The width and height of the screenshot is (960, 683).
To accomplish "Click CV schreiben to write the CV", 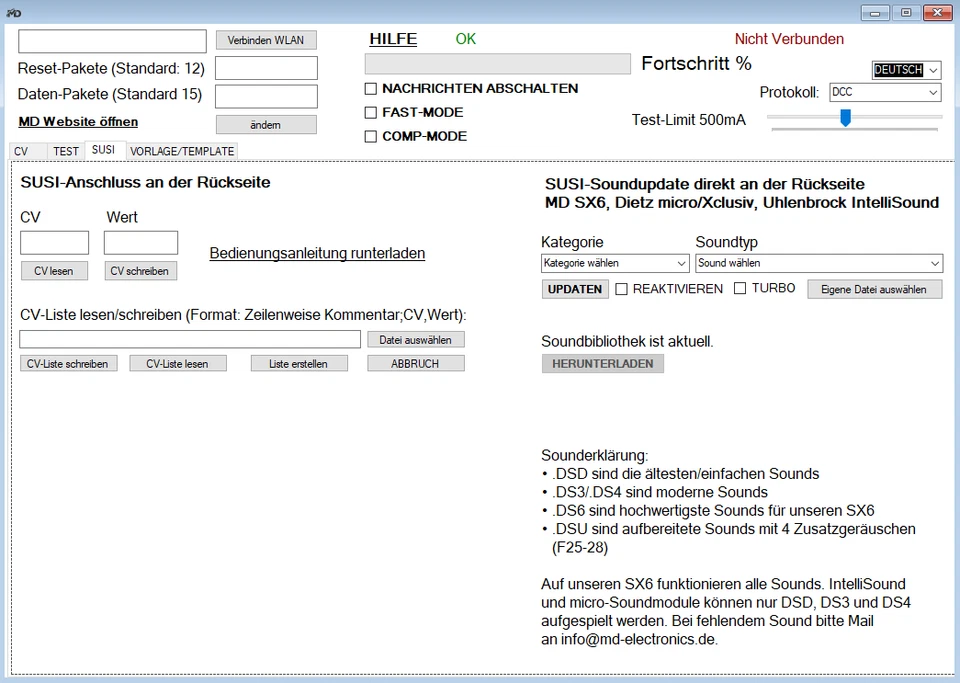I will [x=140, y=270].
